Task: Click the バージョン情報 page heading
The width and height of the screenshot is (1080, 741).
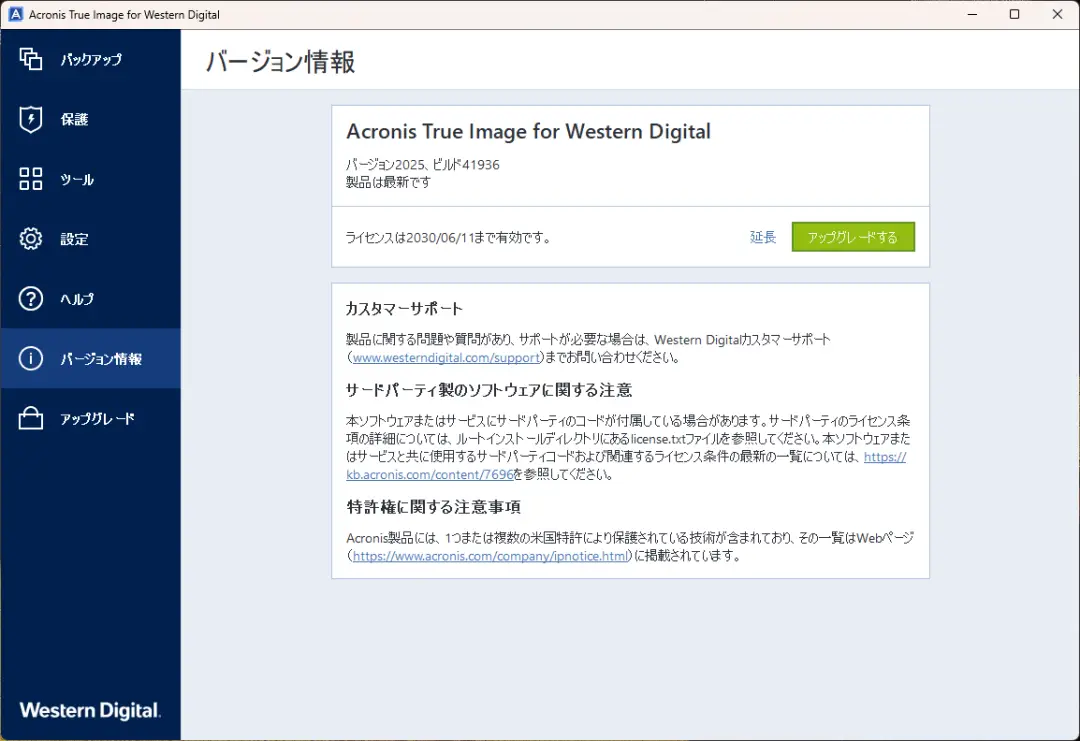Action: (280, 62)
